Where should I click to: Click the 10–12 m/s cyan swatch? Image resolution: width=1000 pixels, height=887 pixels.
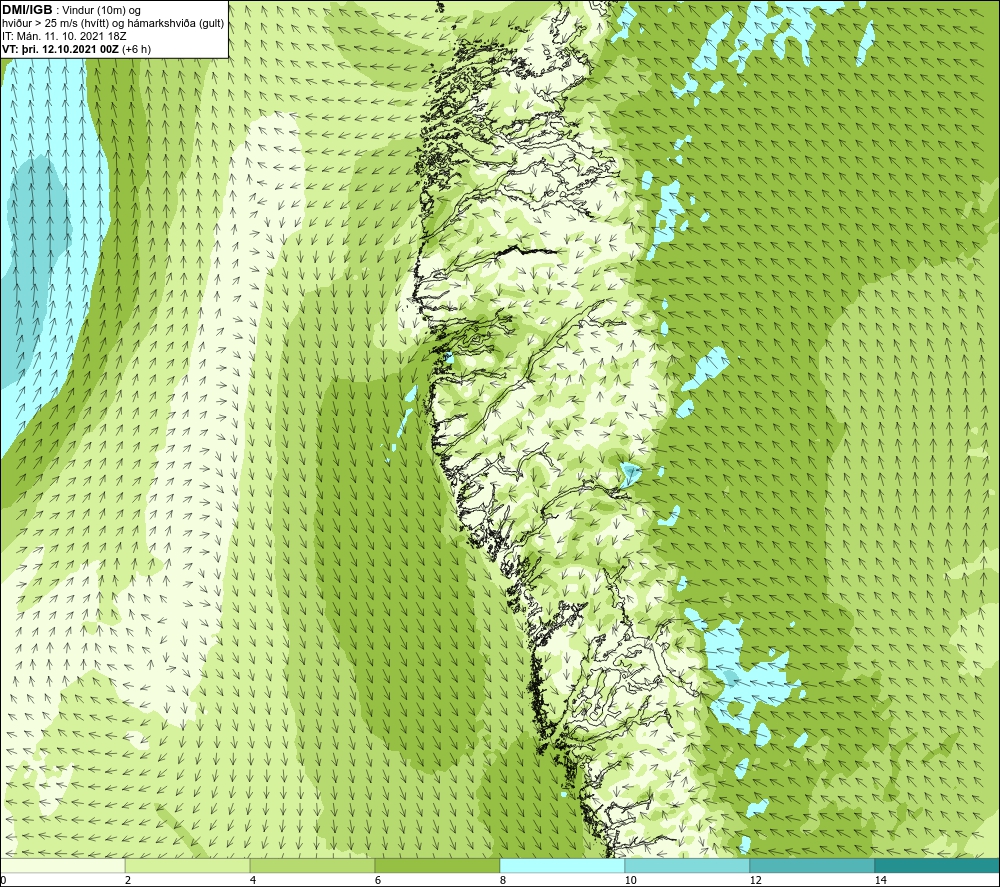click(688, 865)
